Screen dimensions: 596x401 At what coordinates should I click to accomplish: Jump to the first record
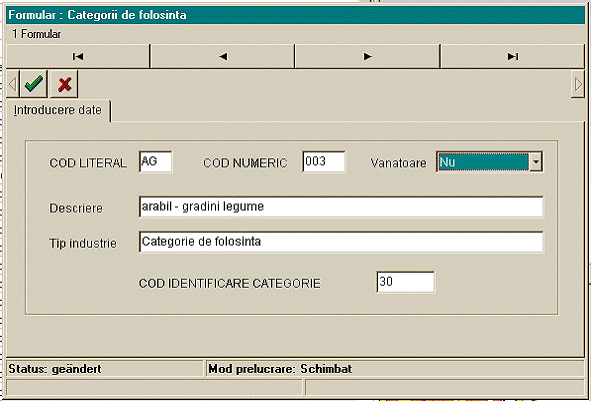coord(78,56)
